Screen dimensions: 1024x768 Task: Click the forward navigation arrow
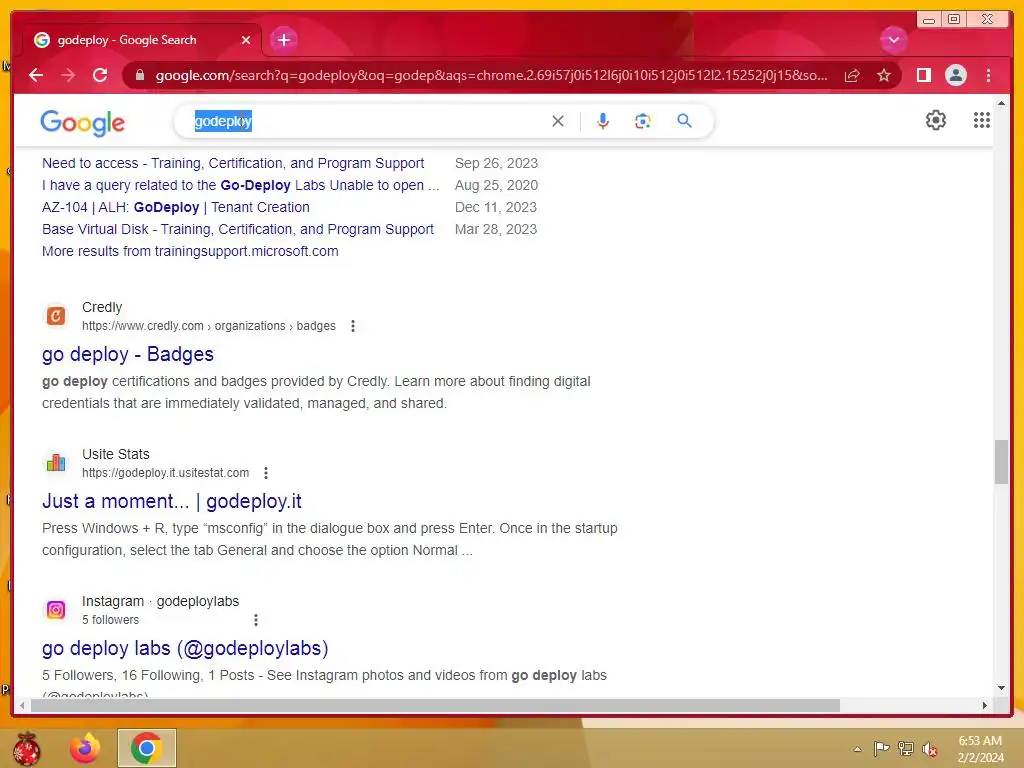[x=68, y=75]
